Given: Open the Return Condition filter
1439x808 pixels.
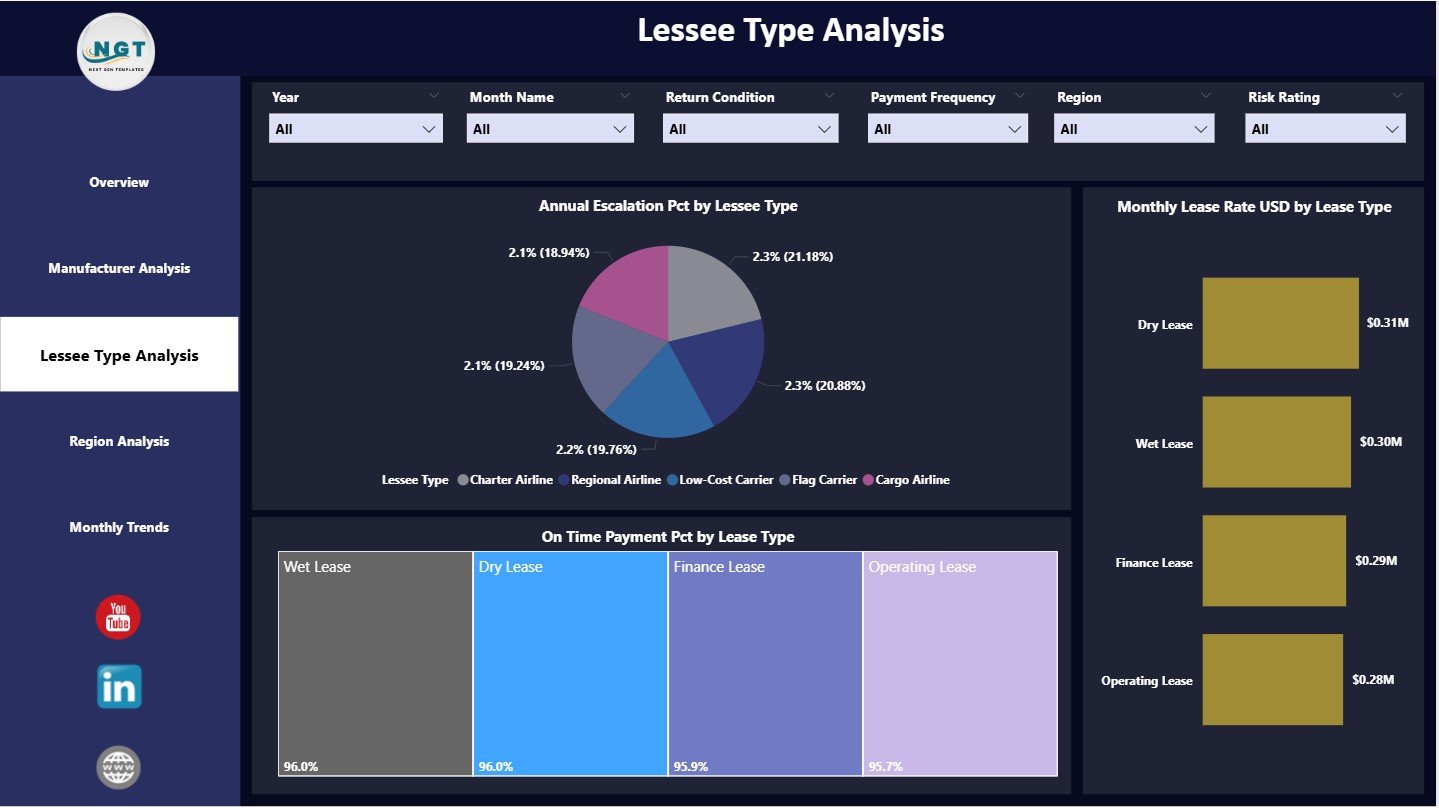Looking at the screenshot, I should (825, 128).
